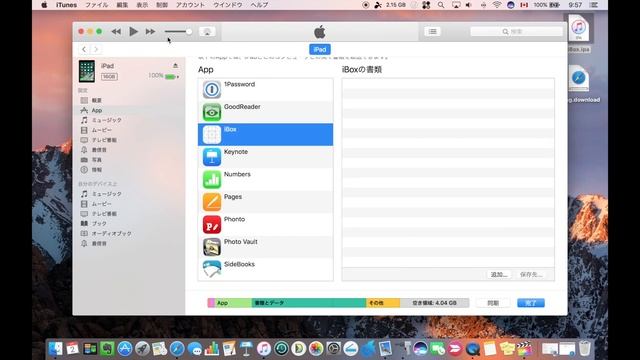This screenshot has width=640, height=360.
Task: Click the App segment of storage bar
Action: 233,303
